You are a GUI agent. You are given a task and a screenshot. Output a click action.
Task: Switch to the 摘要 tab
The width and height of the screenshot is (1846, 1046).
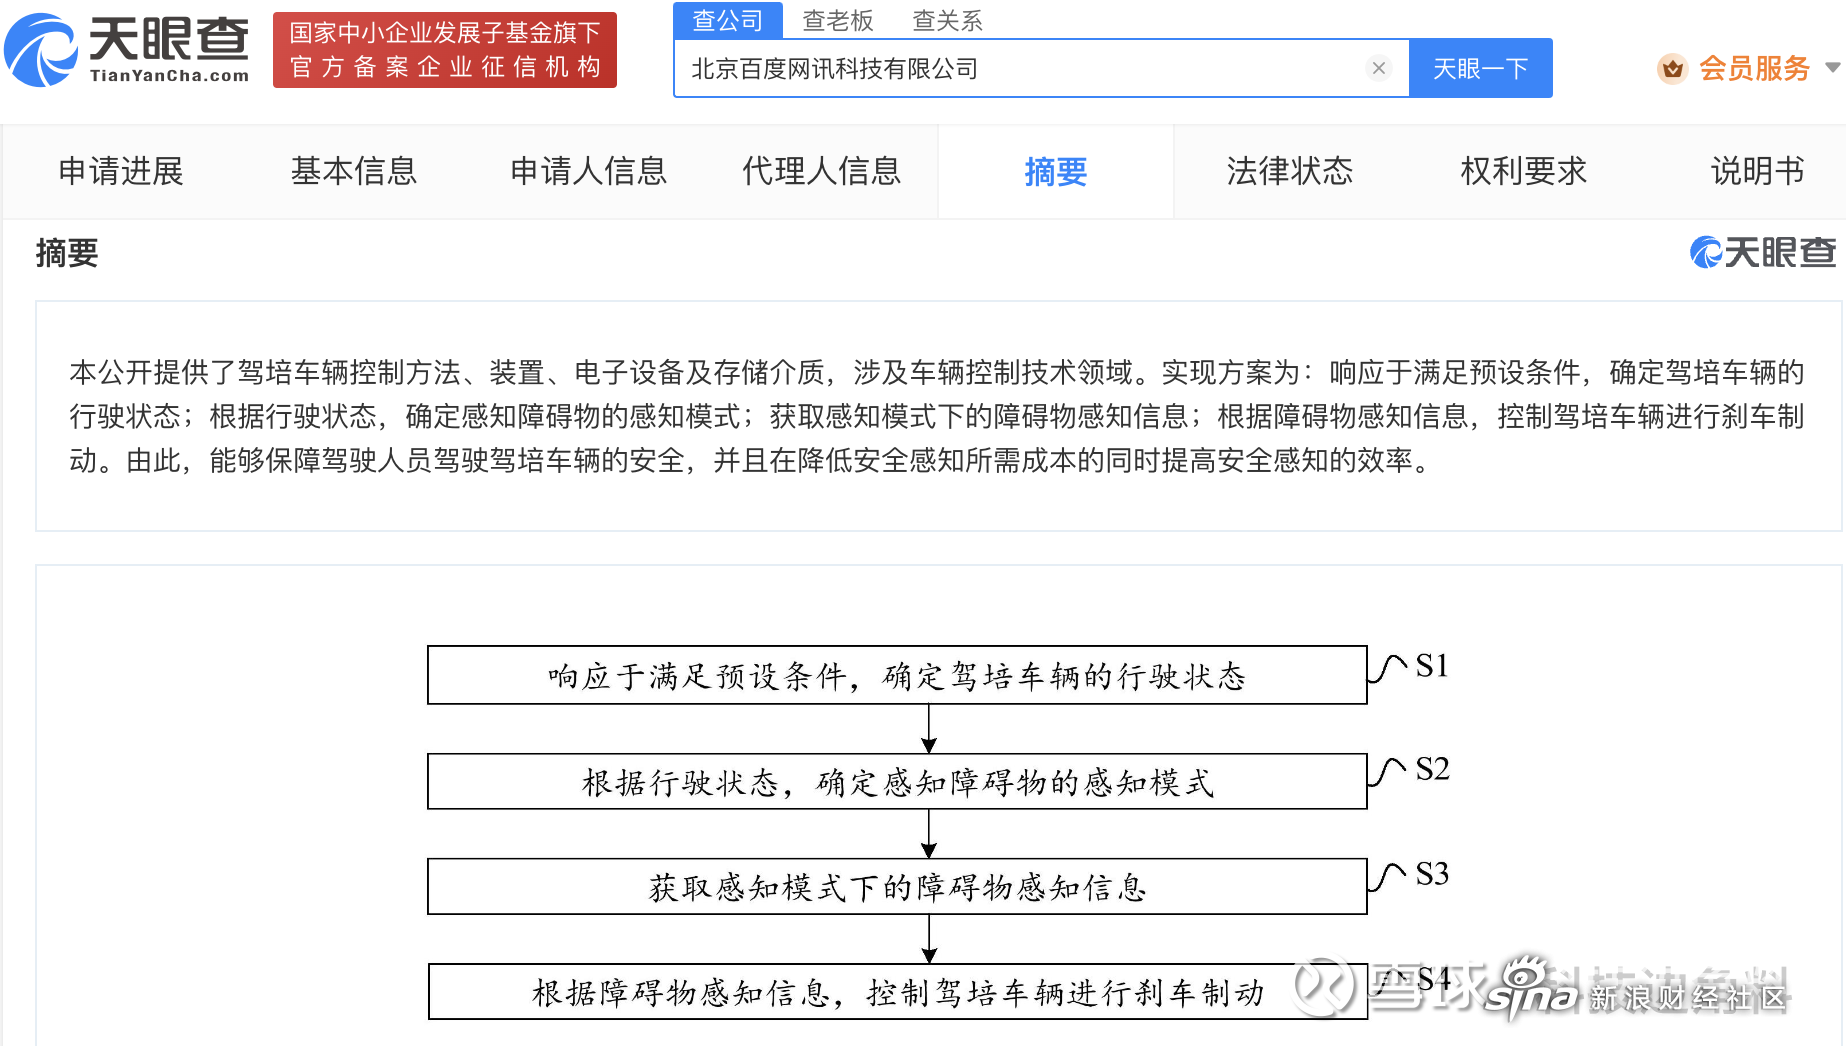(x=1056, y=171)
